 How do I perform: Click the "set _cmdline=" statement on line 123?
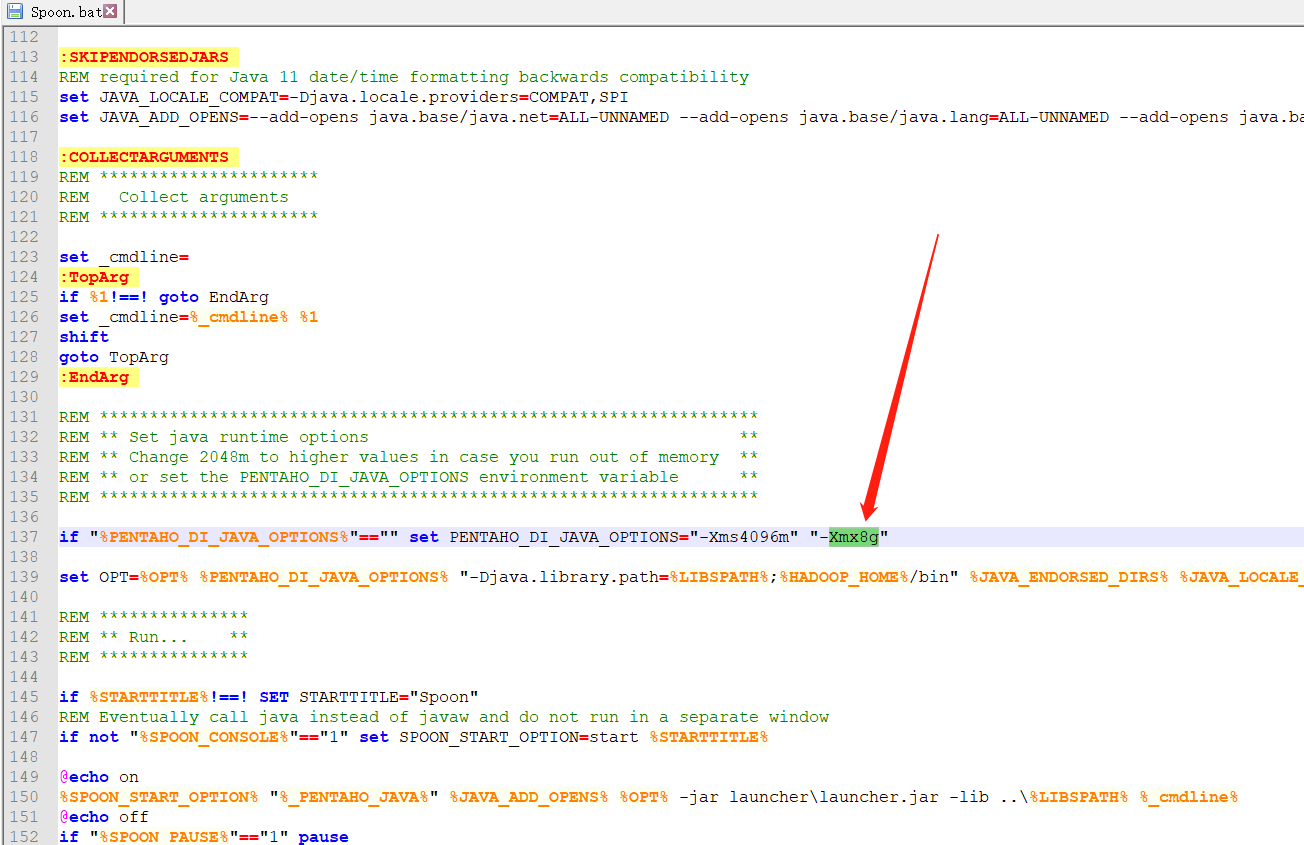point(124,257)
